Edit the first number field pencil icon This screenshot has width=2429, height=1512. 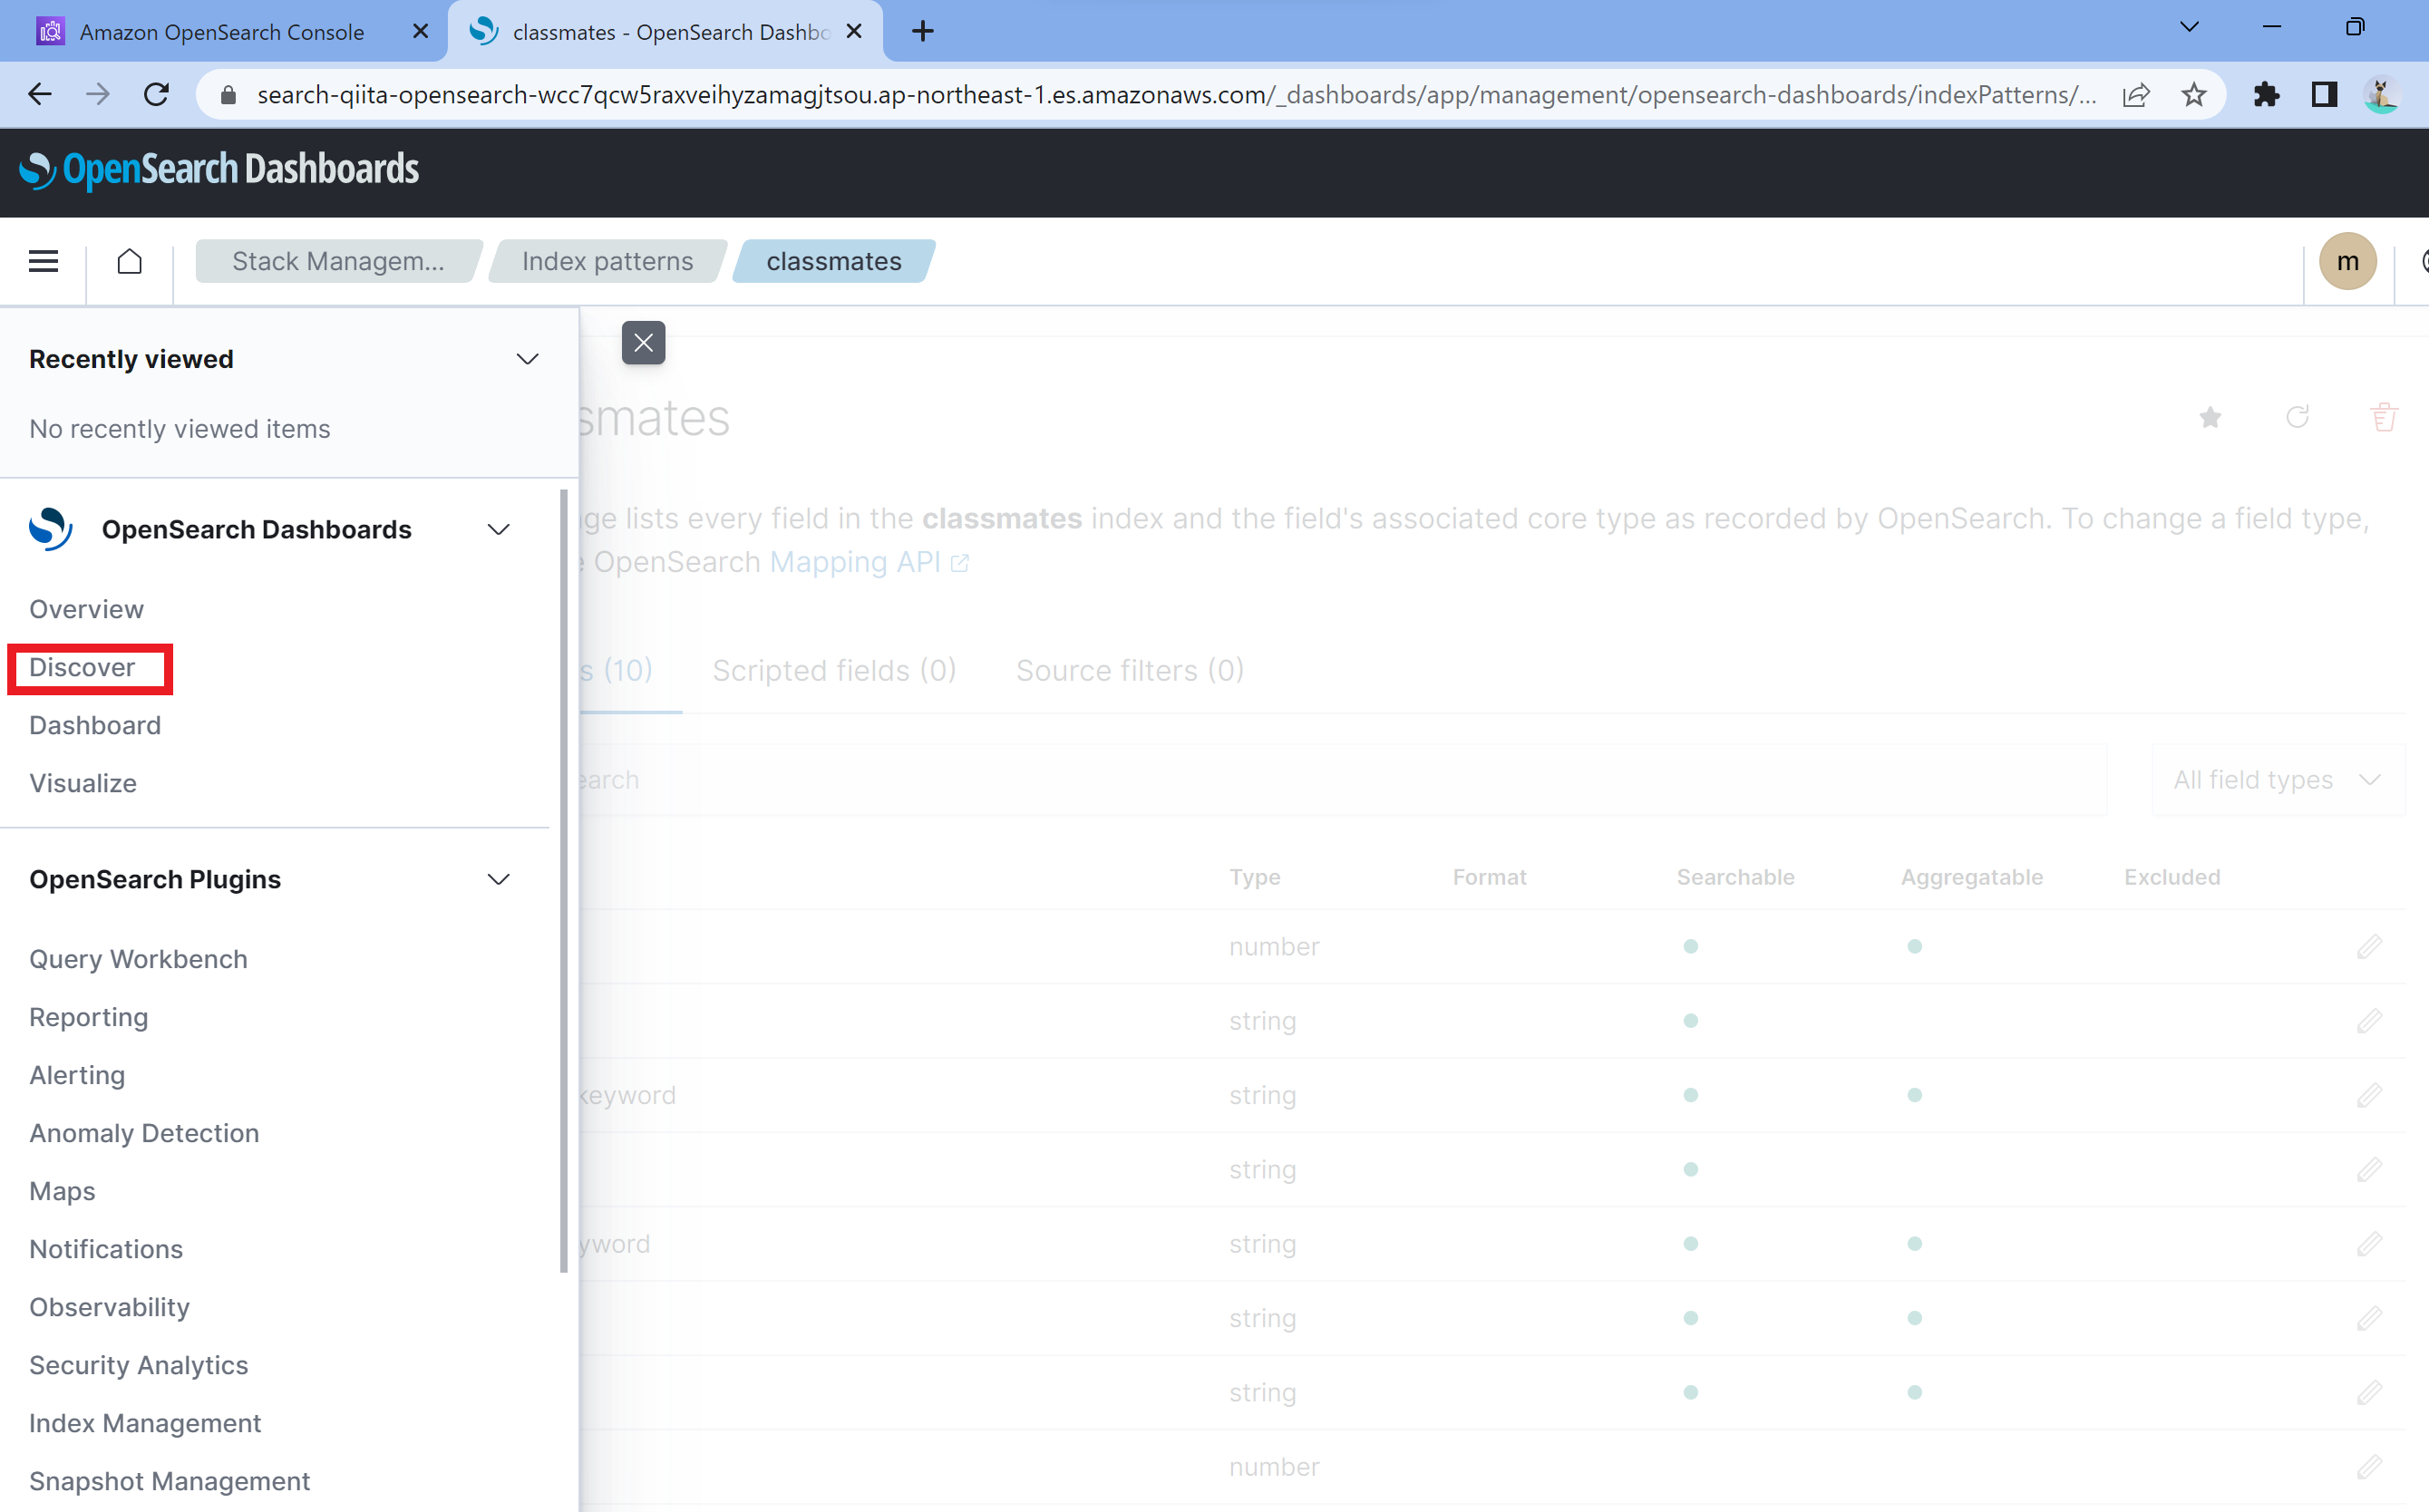tap(2369, 946)
